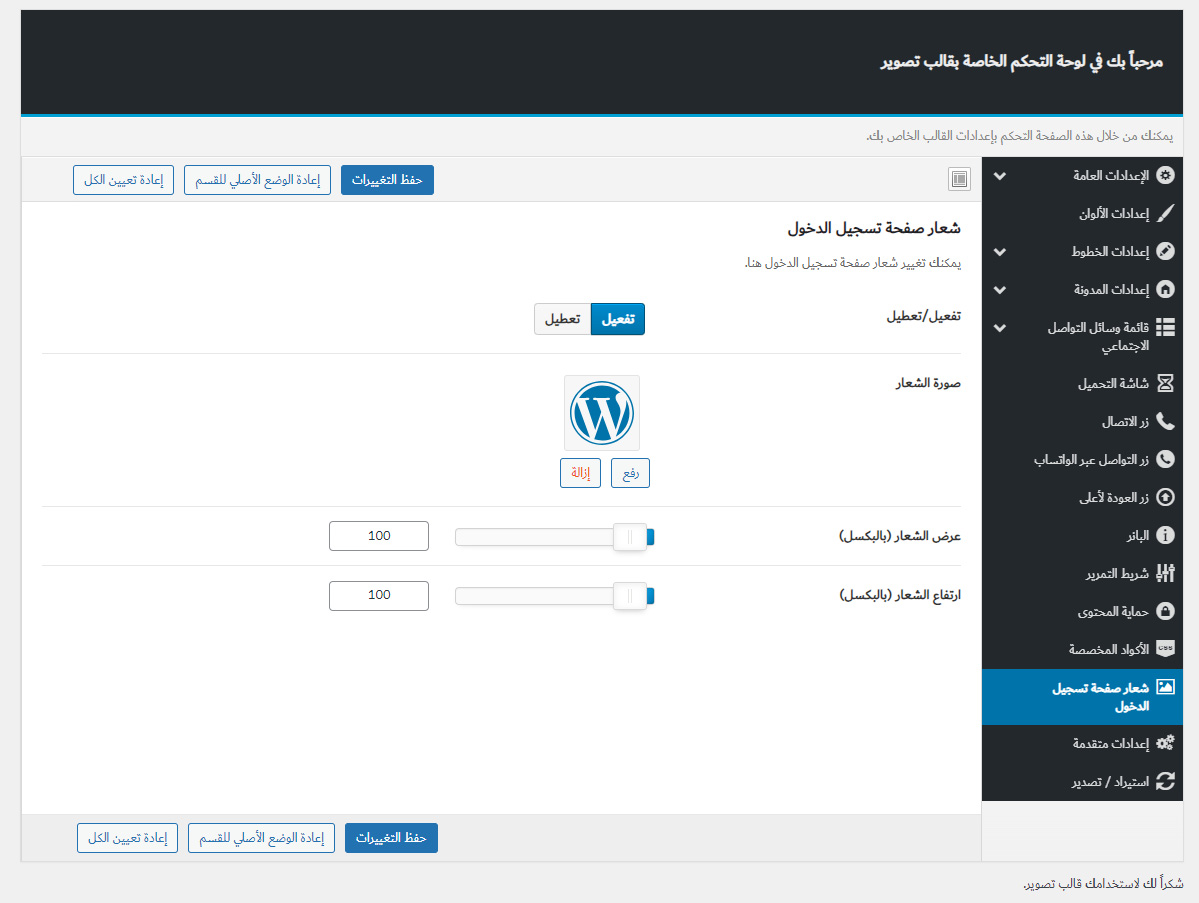Click the logo height (ارتفاع الشعار) number input field
This screenshot has width=1199, height=903.
379,595
